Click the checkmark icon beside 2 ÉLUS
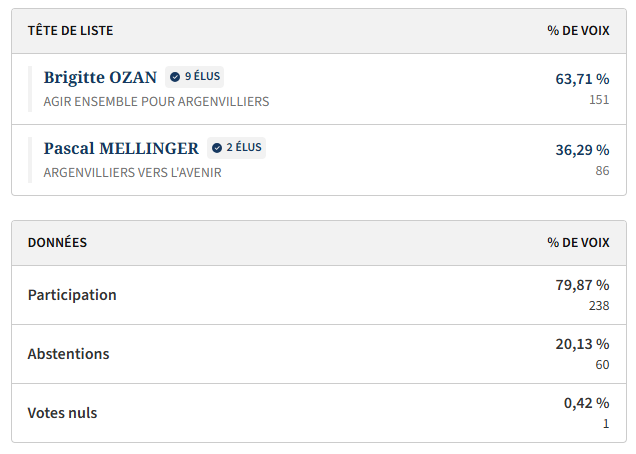 coord(217,148)
